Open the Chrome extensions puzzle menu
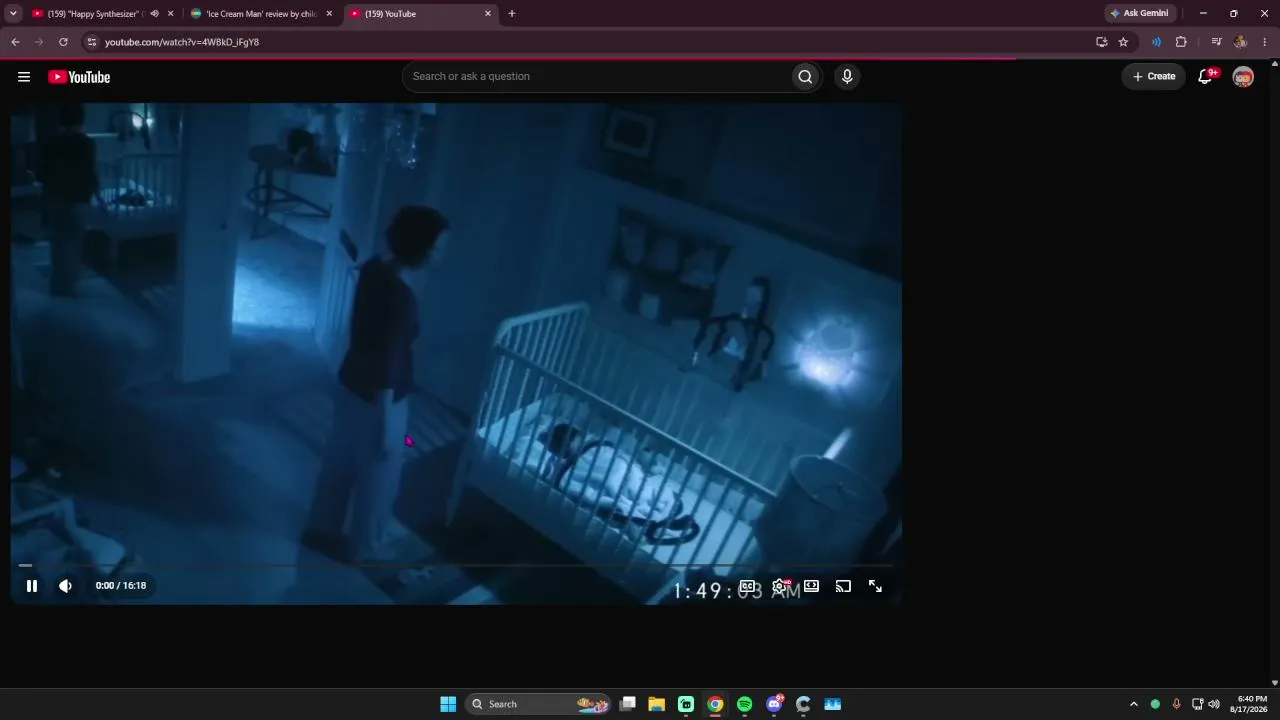The image size is (1280, 720). [1181, 42]
